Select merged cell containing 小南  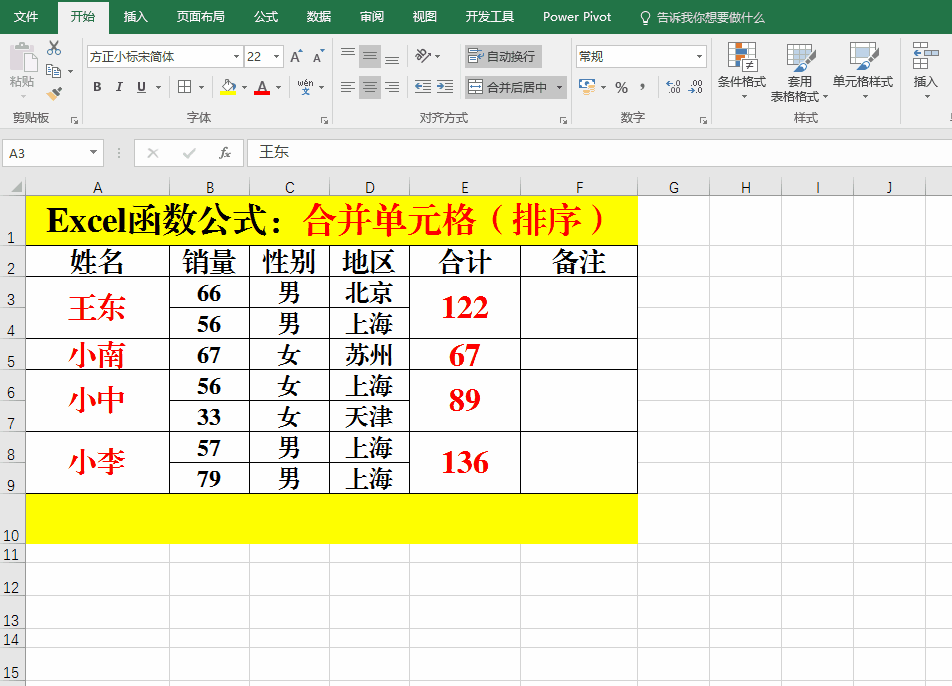click(97, 355)
